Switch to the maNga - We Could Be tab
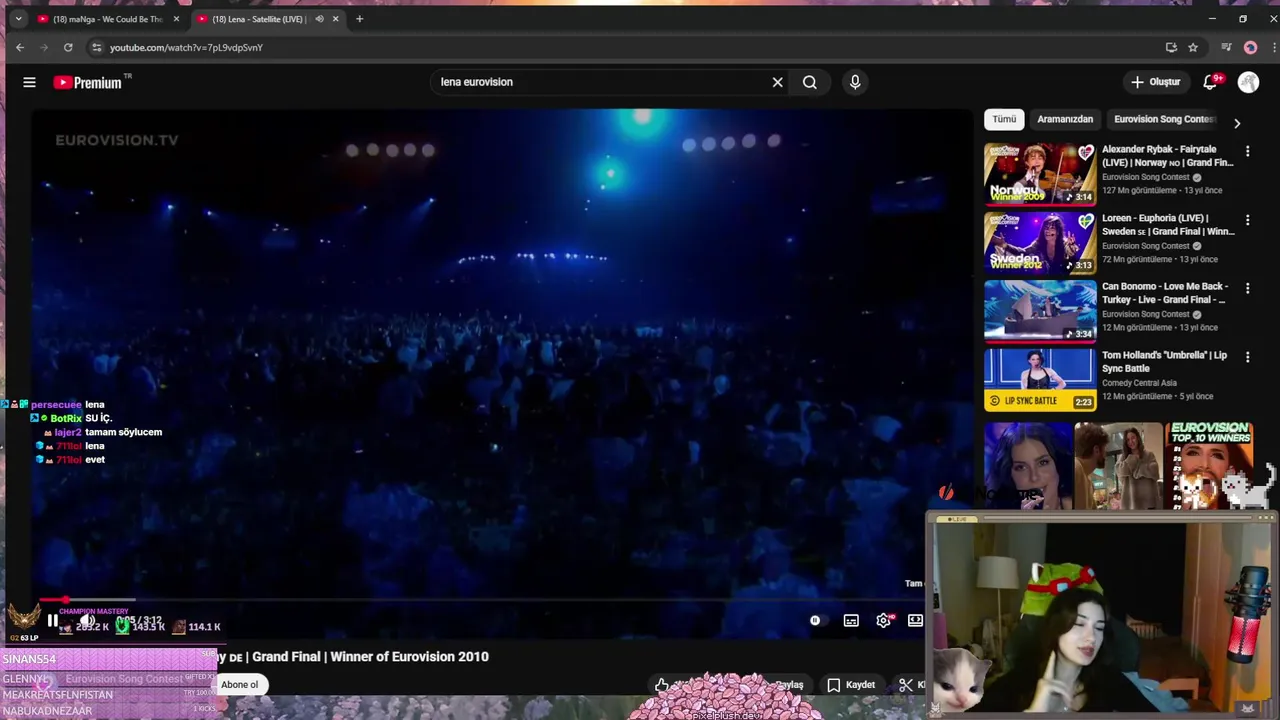1280x720 pixels. [x=108, y=18]
